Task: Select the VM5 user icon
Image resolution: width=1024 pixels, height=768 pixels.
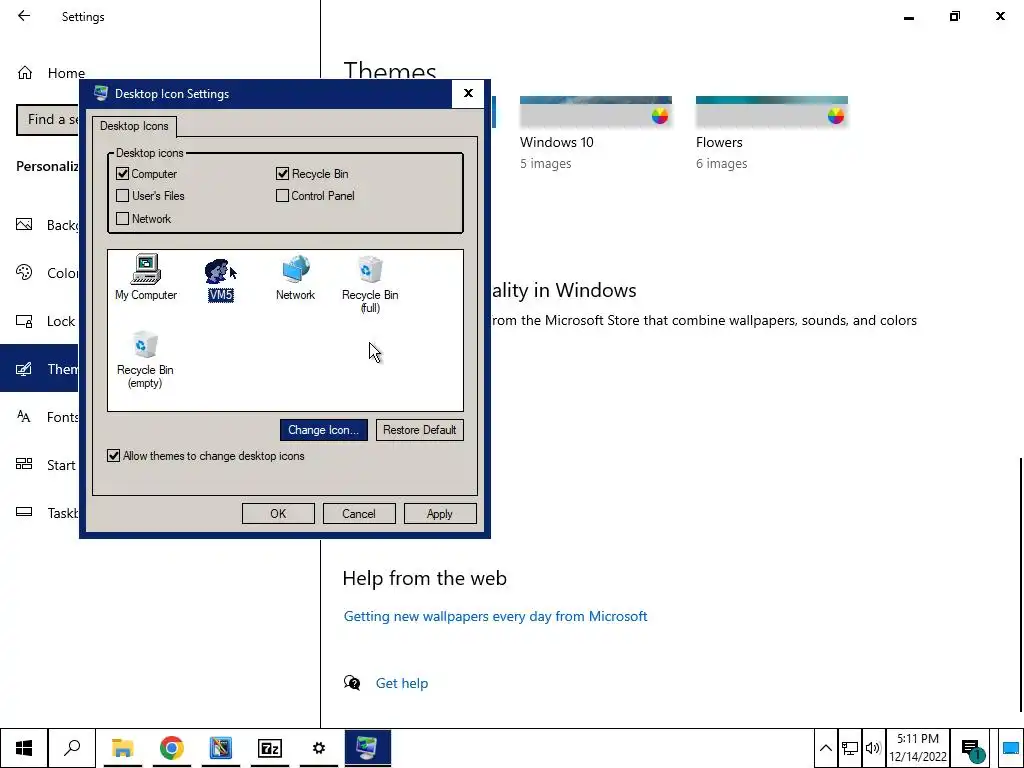Action: [221, 280]
